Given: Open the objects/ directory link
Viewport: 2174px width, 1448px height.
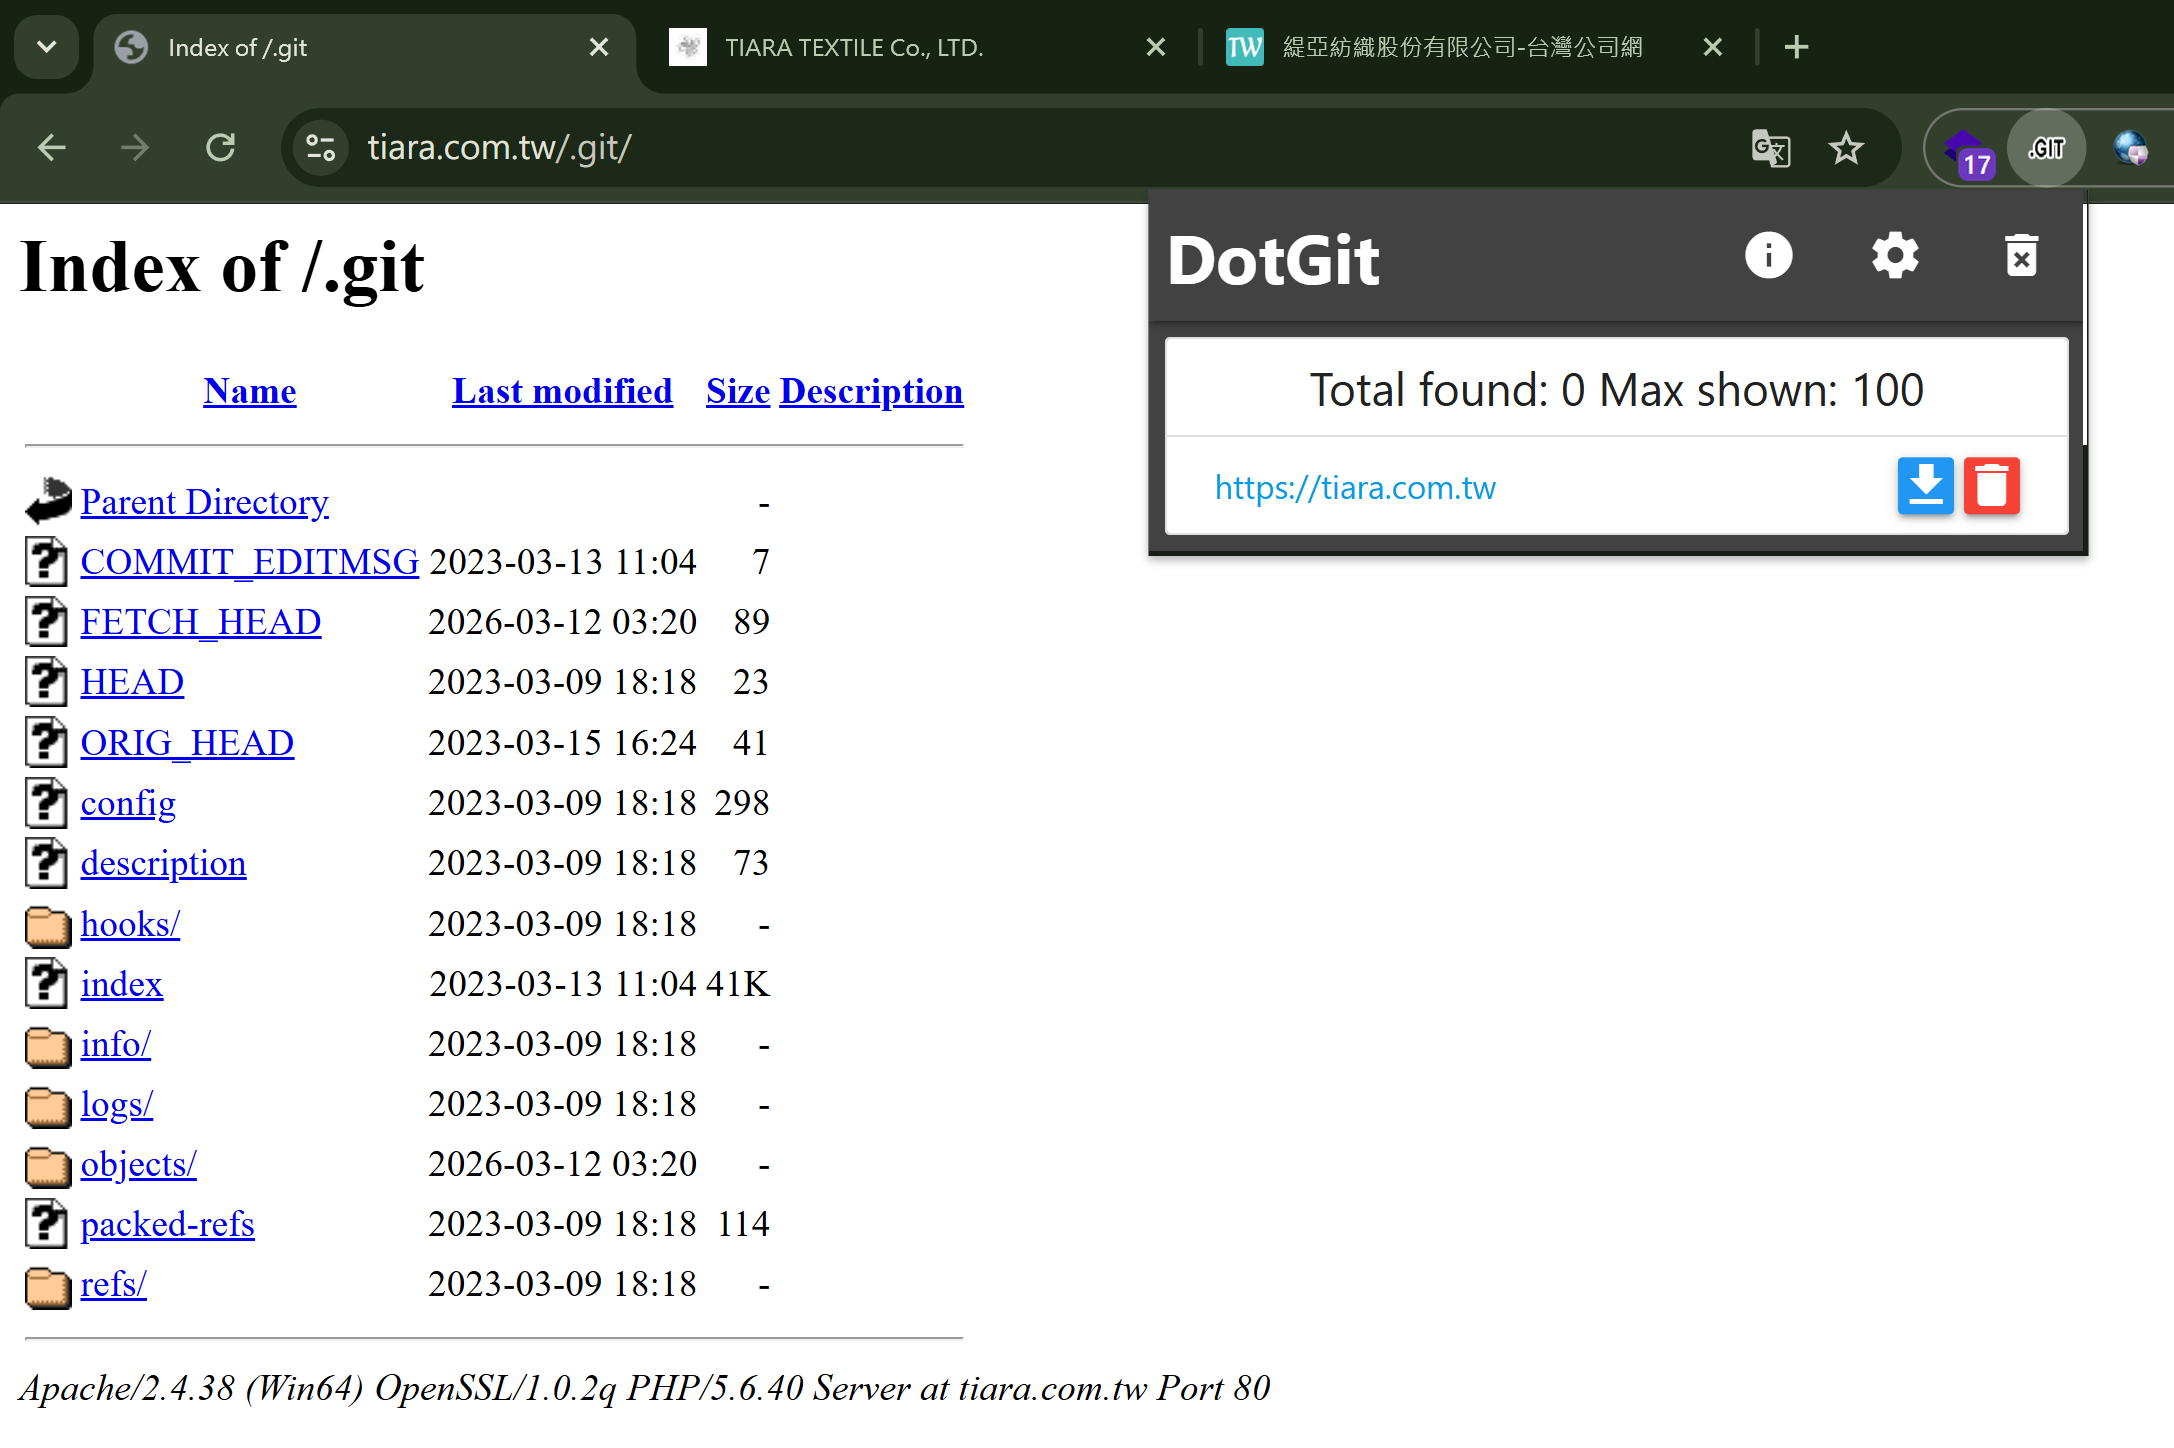Looking at the screenshot, I should (138, 1165).
